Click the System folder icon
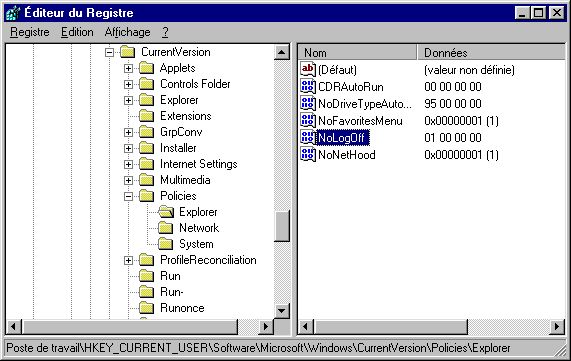 pyautogui.click(x=166, y=244)
